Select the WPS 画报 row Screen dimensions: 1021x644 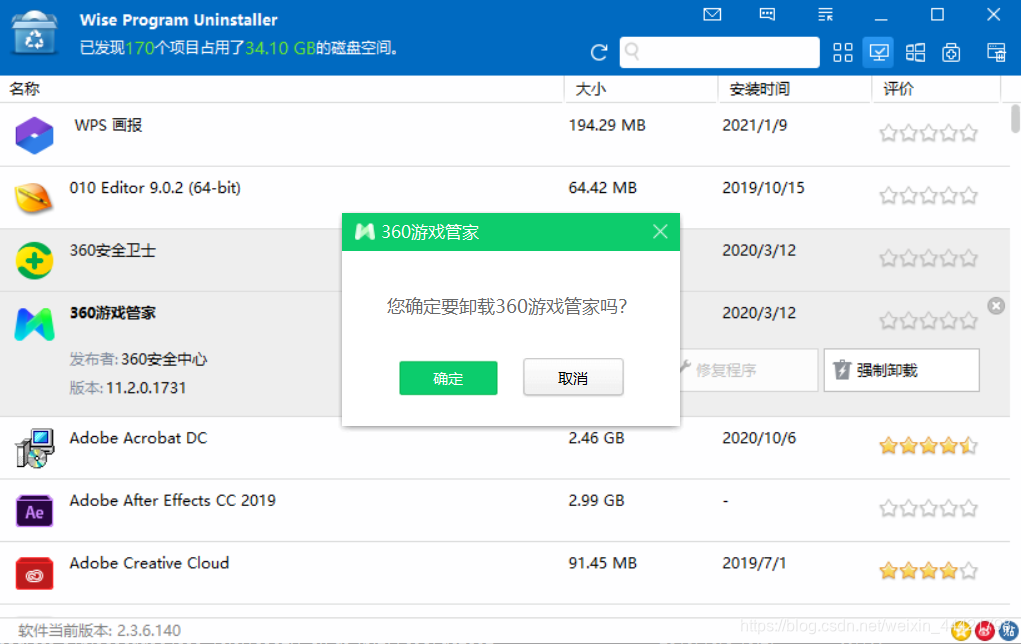tap(505, 134)
